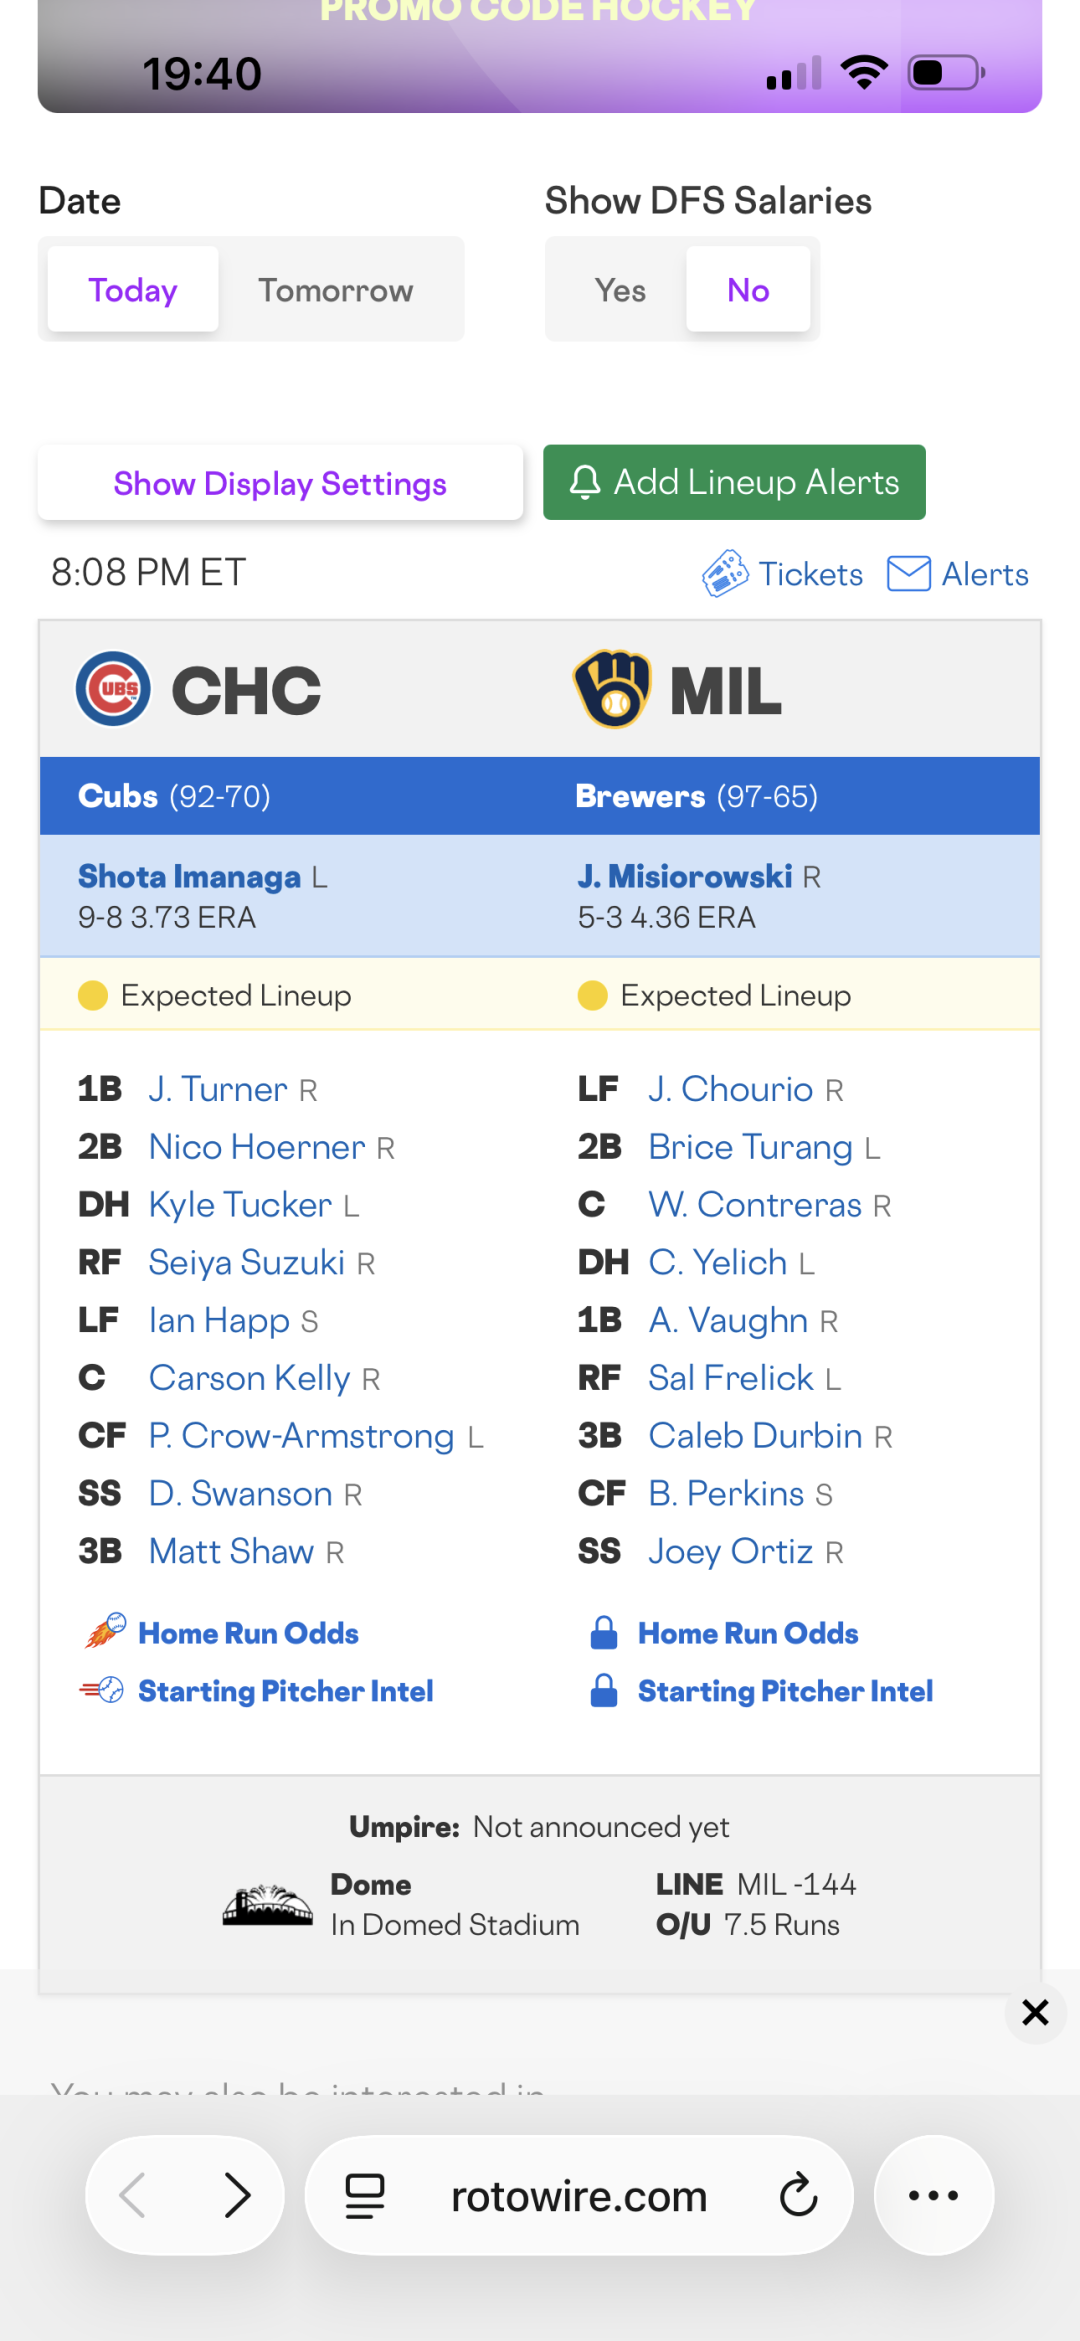Open Cubs Home Run Odds link

(x=248, y=1633)
